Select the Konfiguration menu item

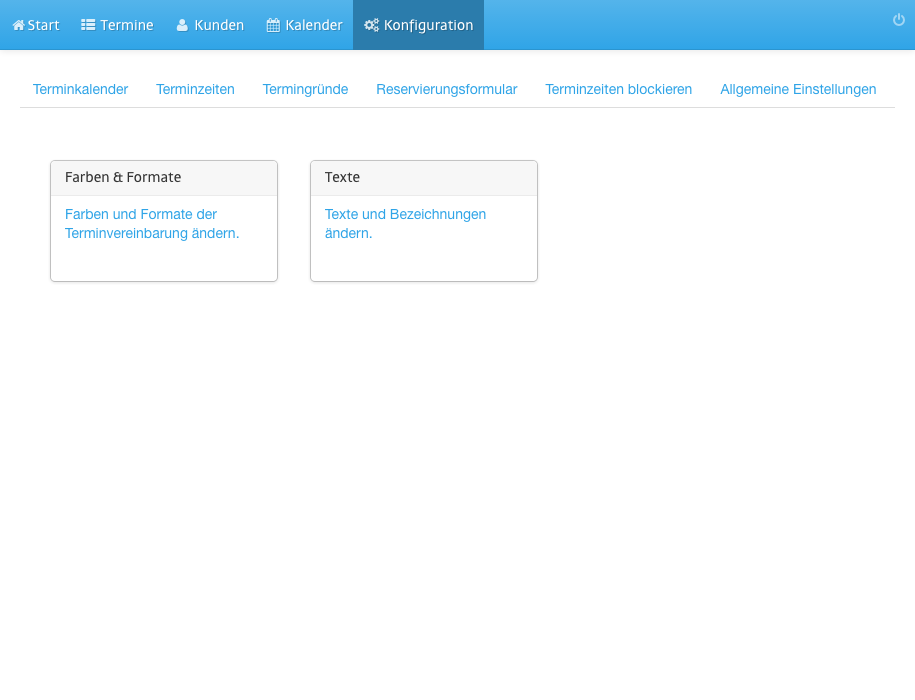click(x=418, y=25)
